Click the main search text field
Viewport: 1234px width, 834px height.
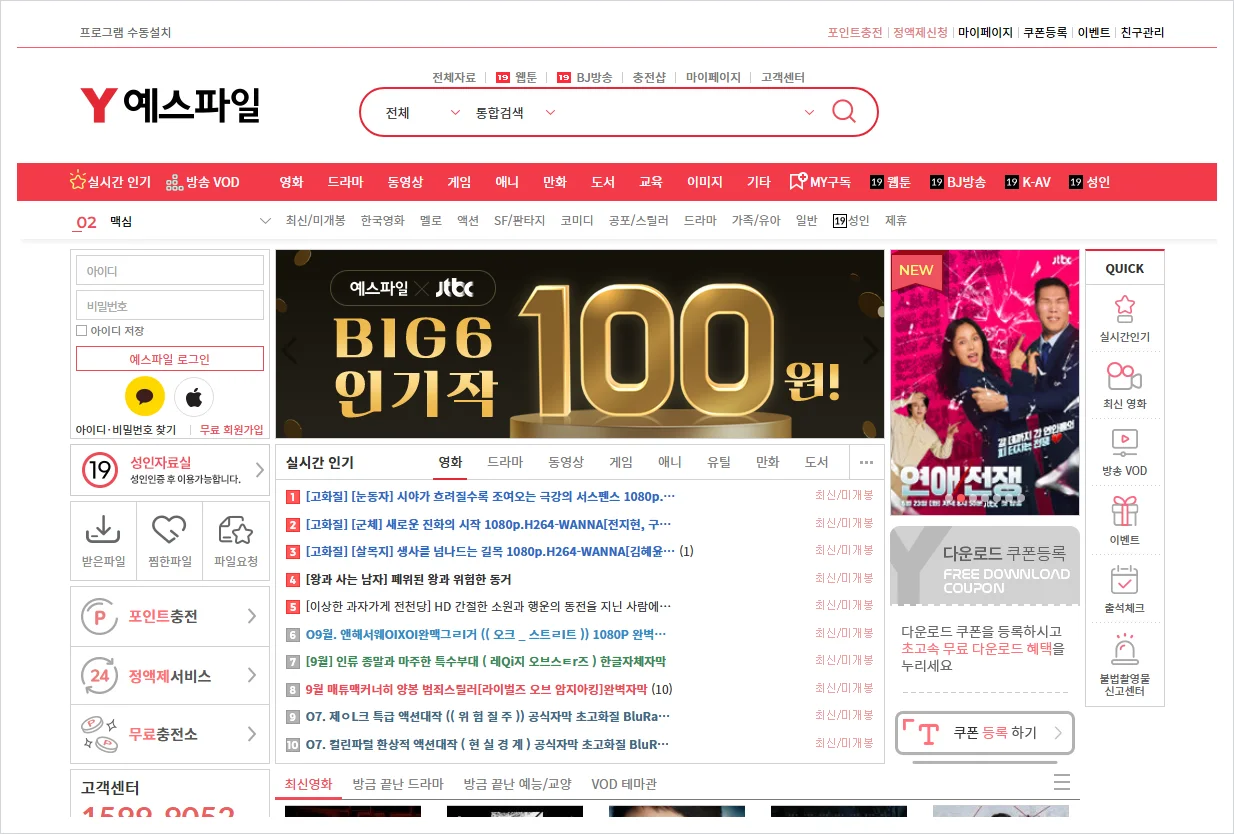680,112
